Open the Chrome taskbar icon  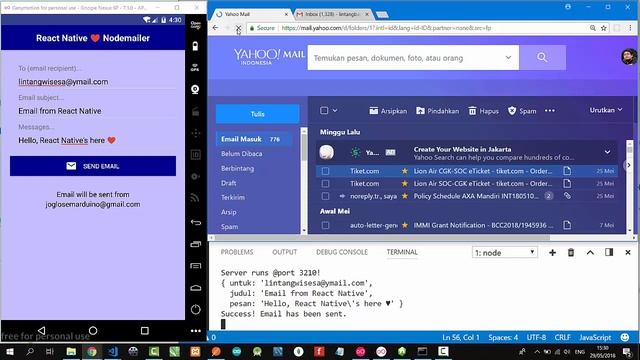pyautogui.click(x=92, y=351)
